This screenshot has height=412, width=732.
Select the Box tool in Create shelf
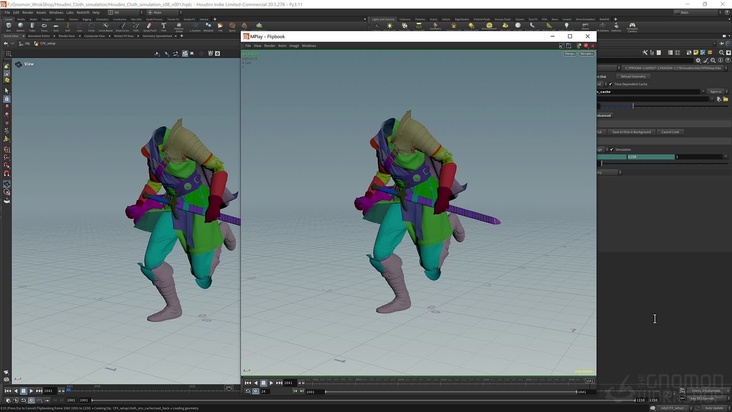click(8, 27)
